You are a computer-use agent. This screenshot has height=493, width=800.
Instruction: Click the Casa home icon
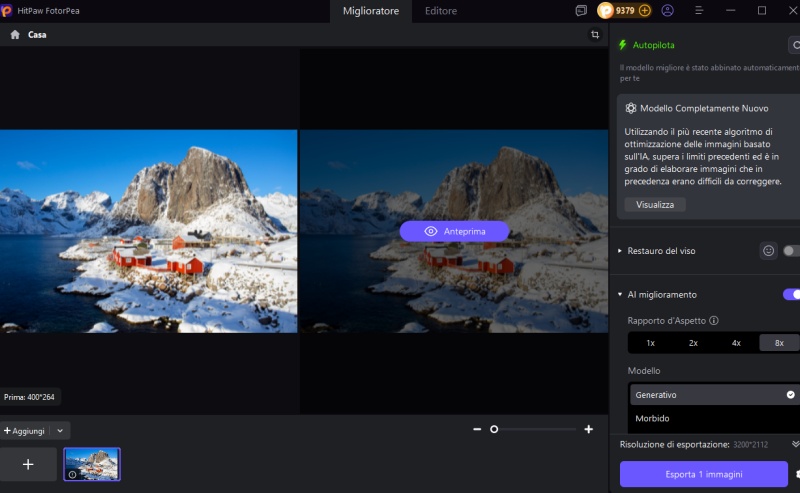(x=15, y=35)
